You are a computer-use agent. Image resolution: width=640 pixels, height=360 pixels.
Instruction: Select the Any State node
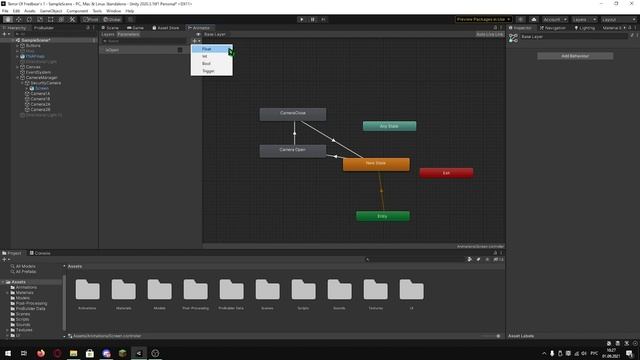389,126
